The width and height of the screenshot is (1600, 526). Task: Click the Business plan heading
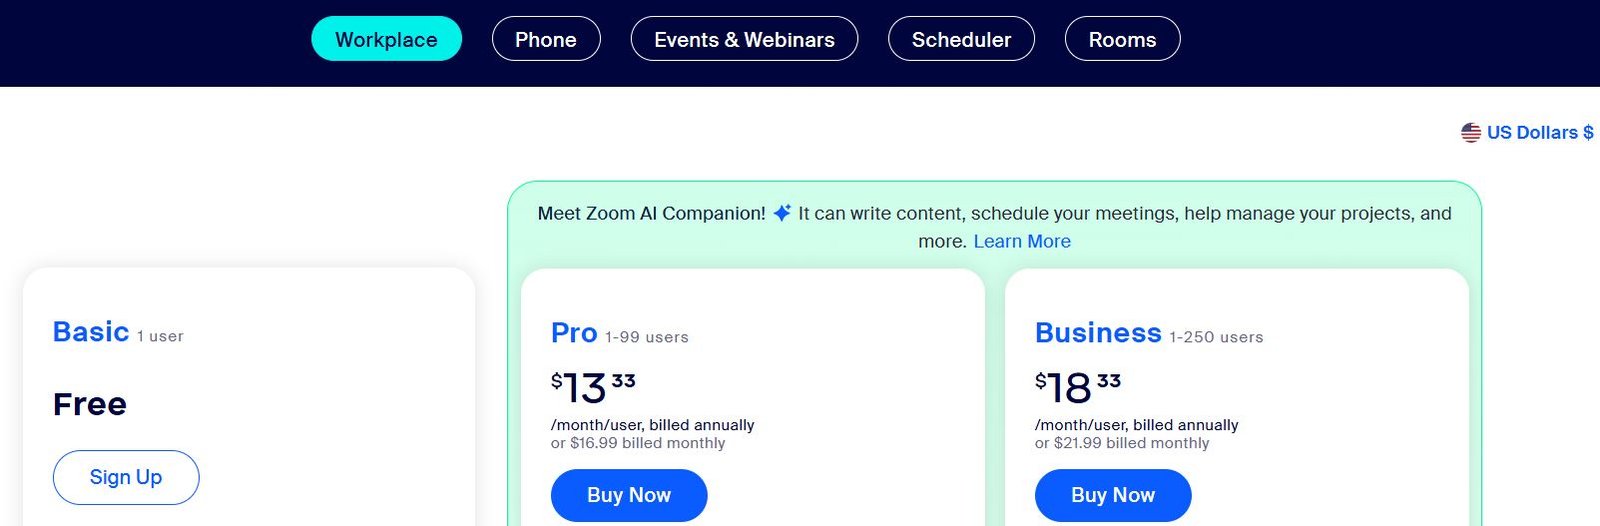pos(1098,333)
